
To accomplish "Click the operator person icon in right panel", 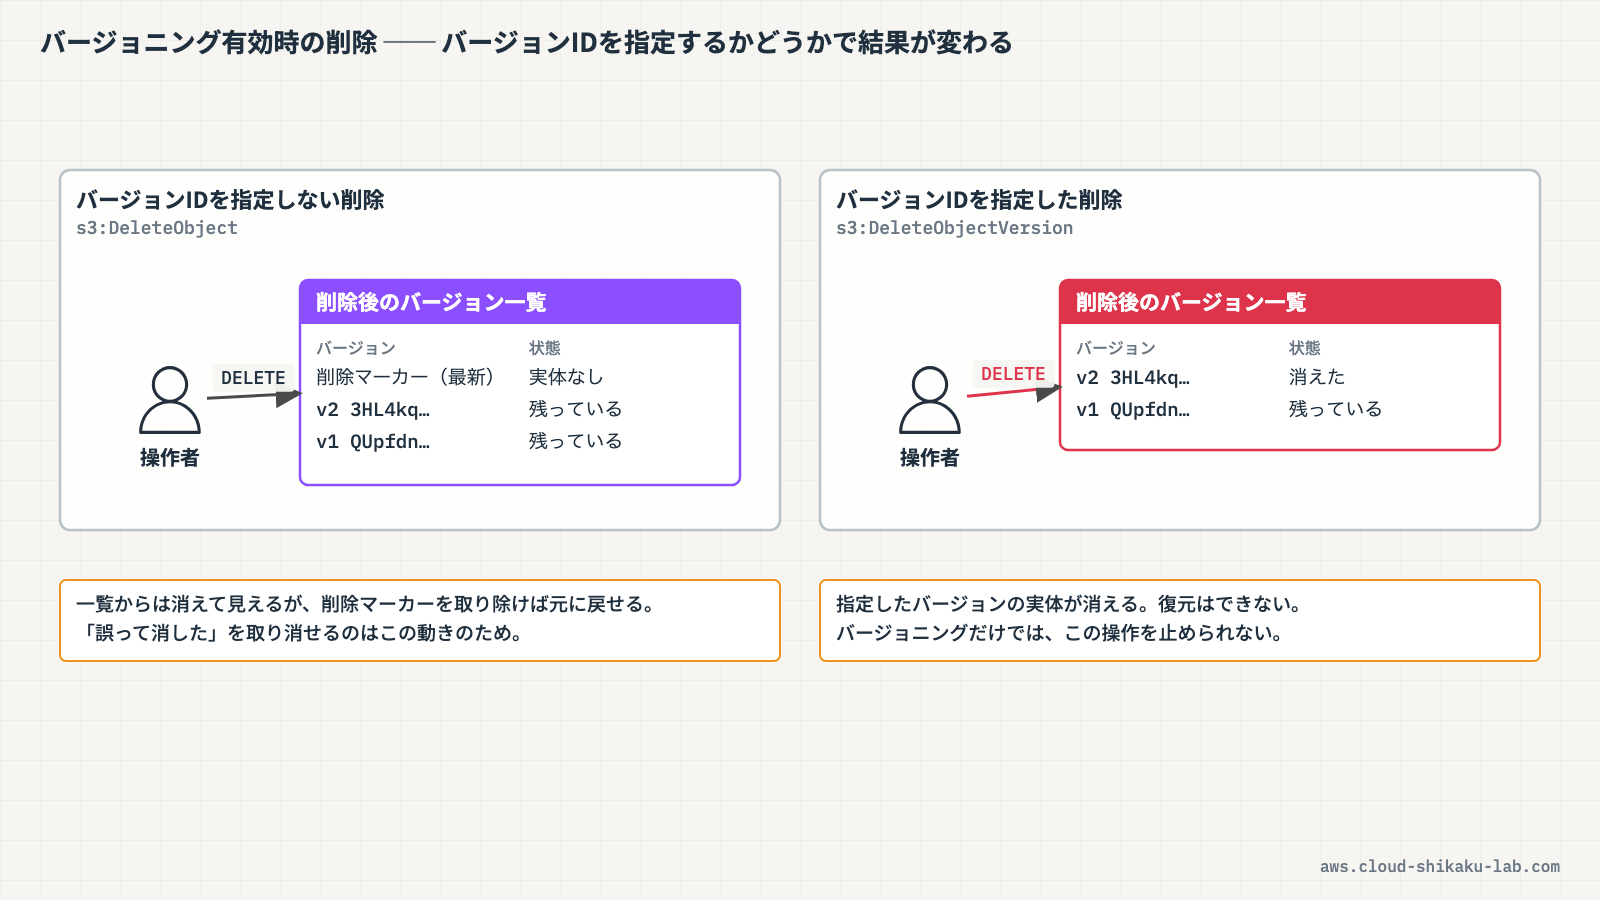I will click(930, 400).
